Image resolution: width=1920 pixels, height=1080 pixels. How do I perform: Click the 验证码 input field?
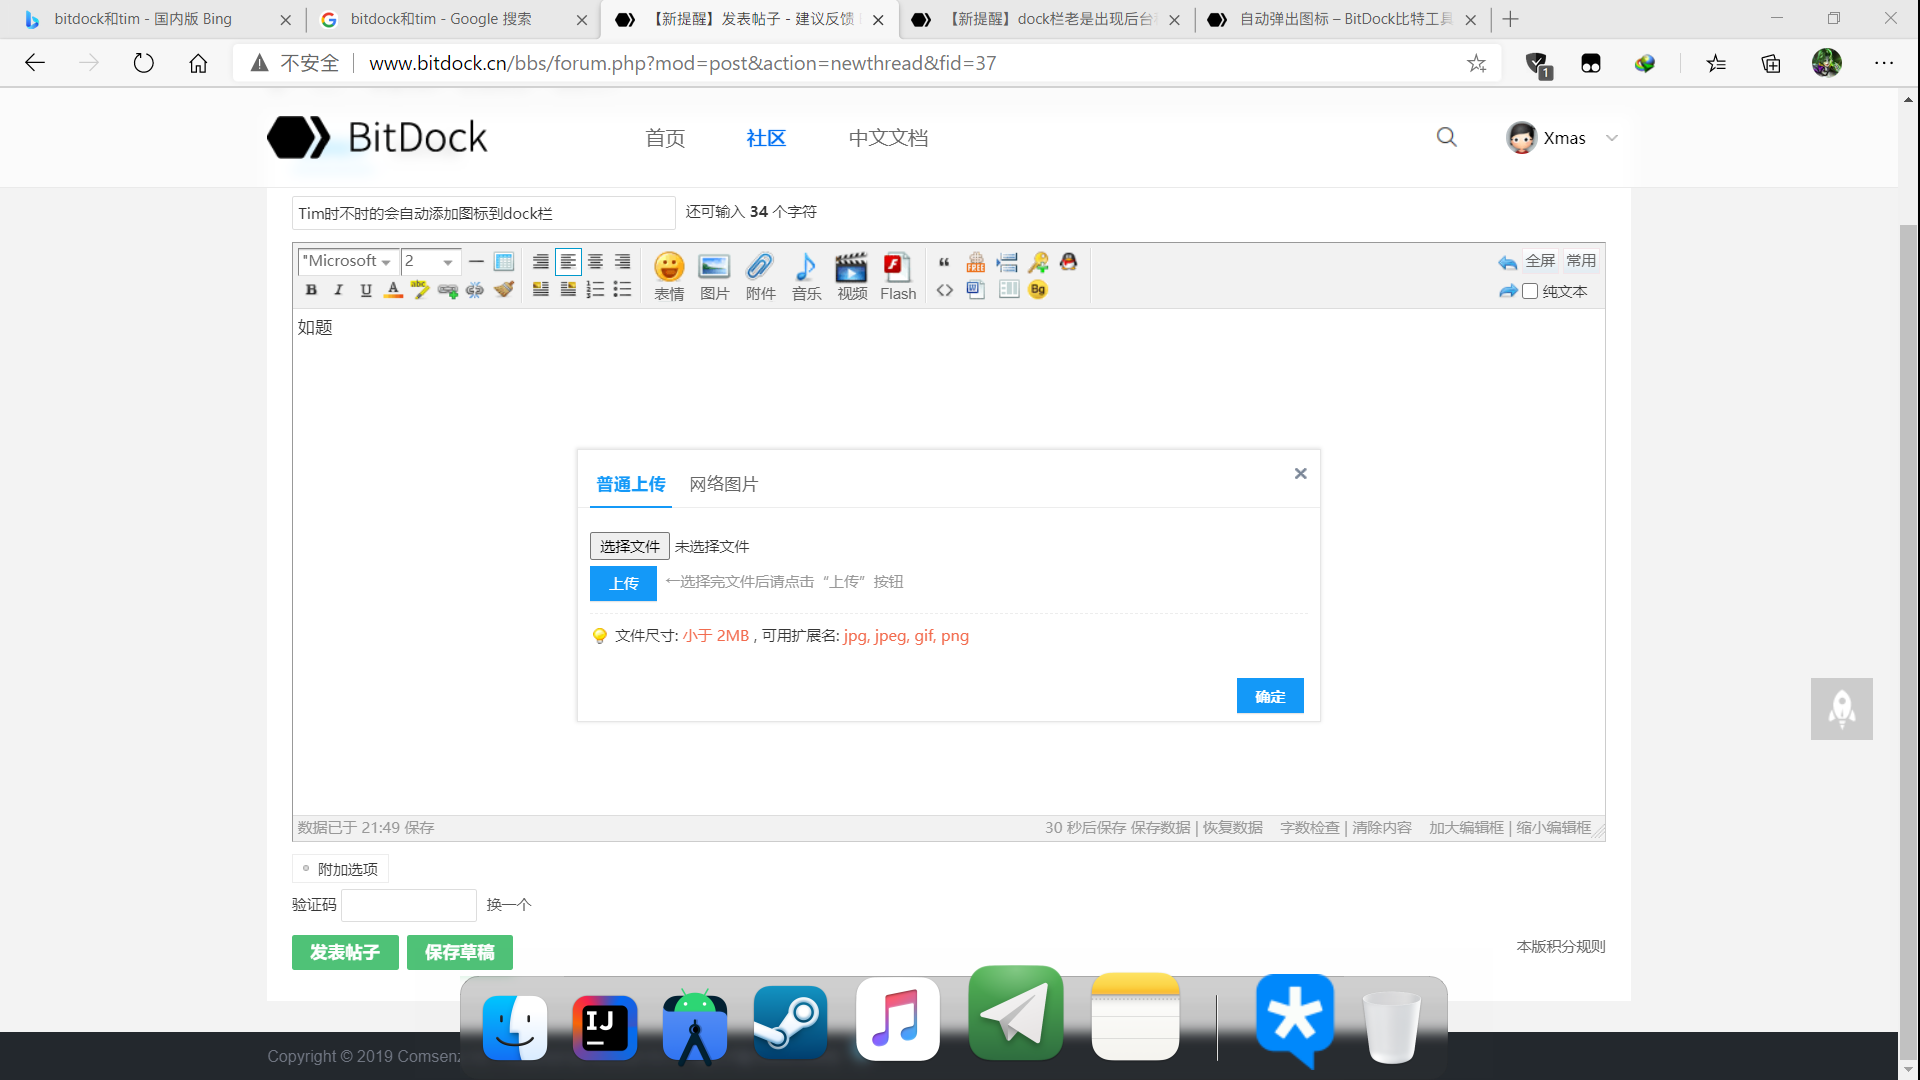click(x=409, y=905)
